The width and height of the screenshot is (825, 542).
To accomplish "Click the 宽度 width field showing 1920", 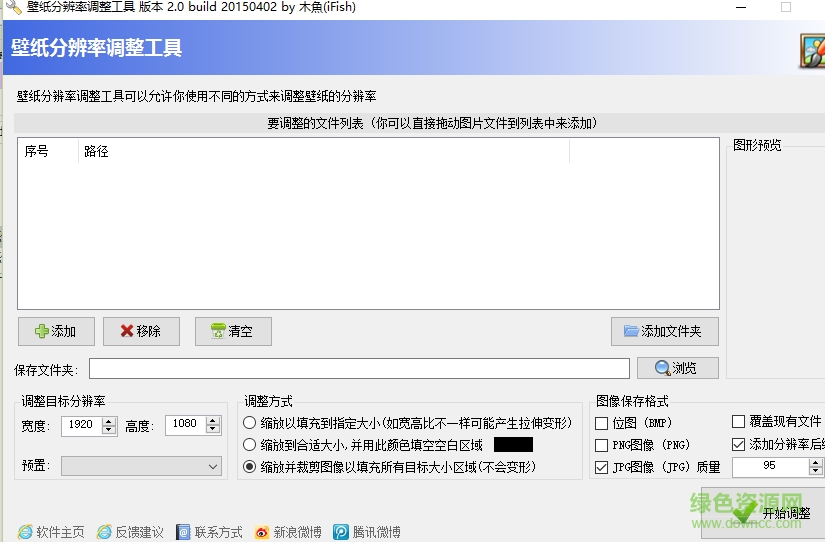I will [x=82, y=425].
